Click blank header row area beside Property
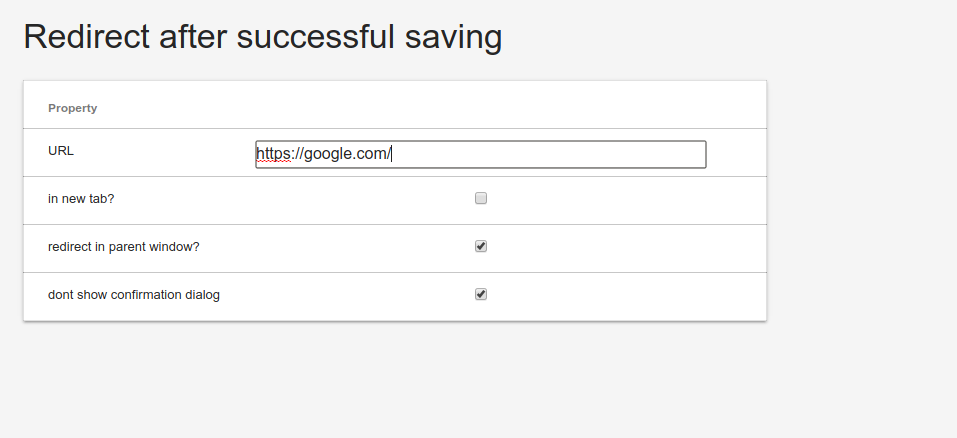 tap(450, 107)
